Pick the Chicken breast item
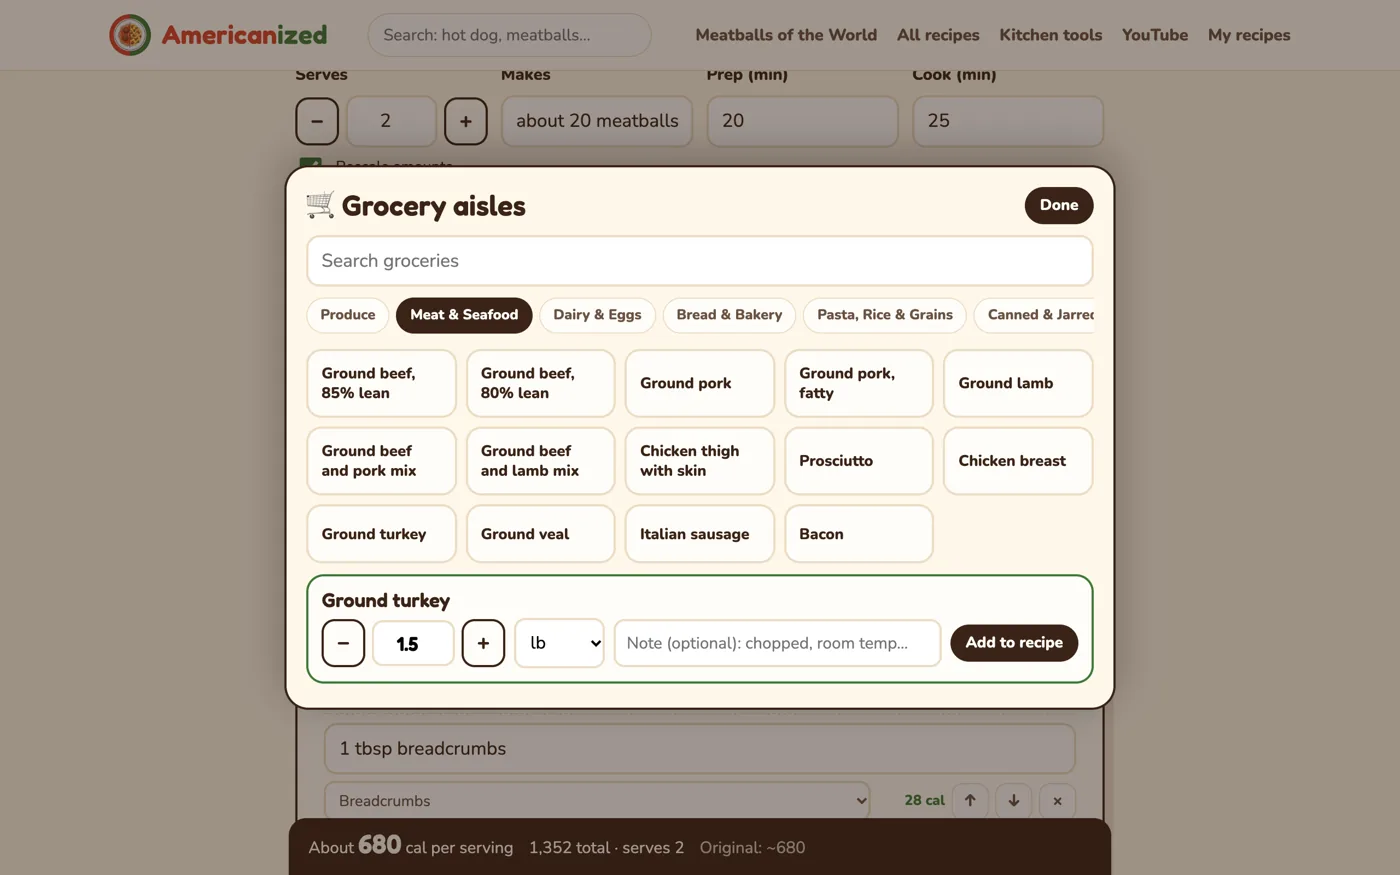The image size is (1400, 875). pos(1018,461)
